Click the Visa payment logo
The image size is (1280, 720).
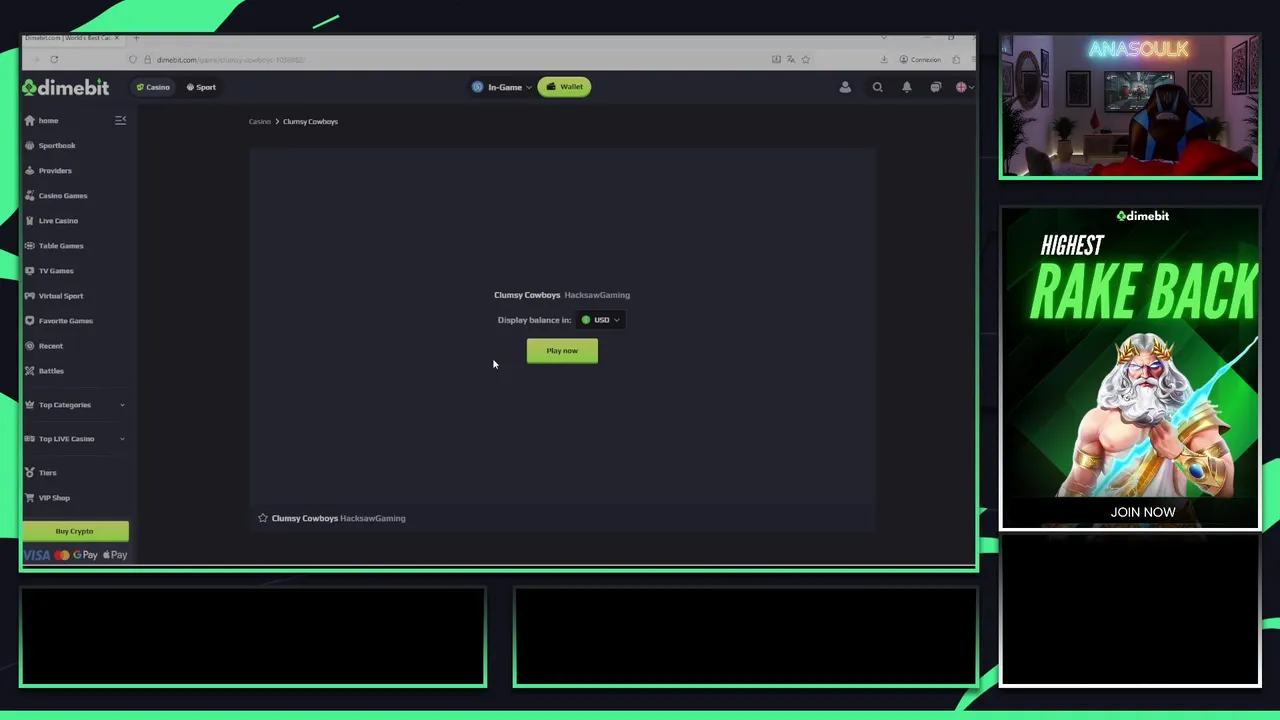click(37, 555)
